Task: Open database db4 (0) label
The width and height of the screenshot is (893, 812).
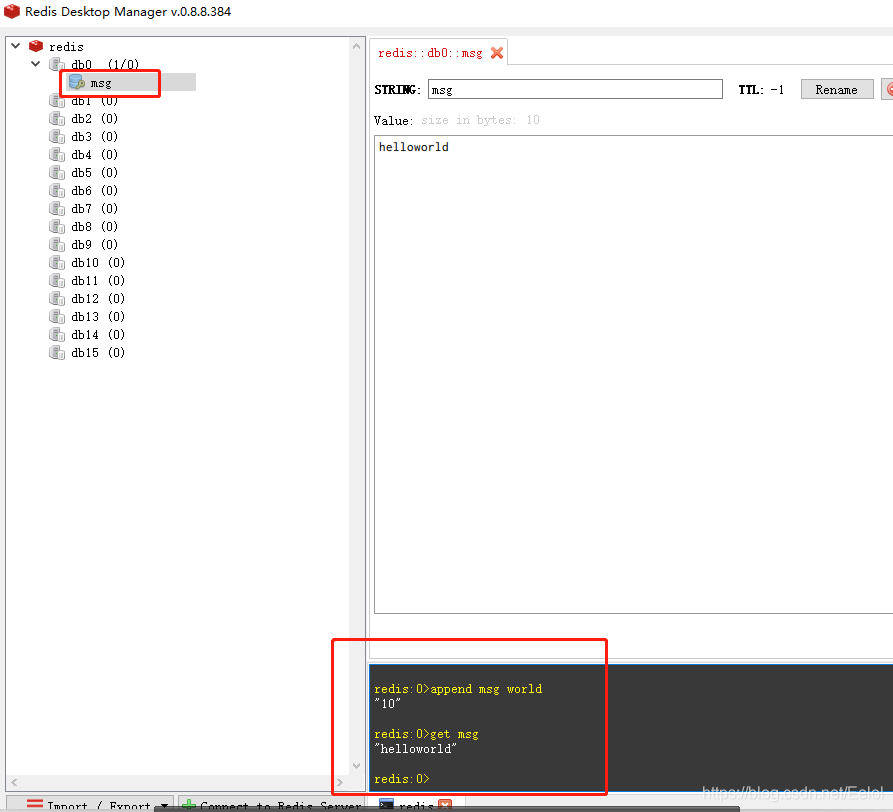Action: (95, 155)
